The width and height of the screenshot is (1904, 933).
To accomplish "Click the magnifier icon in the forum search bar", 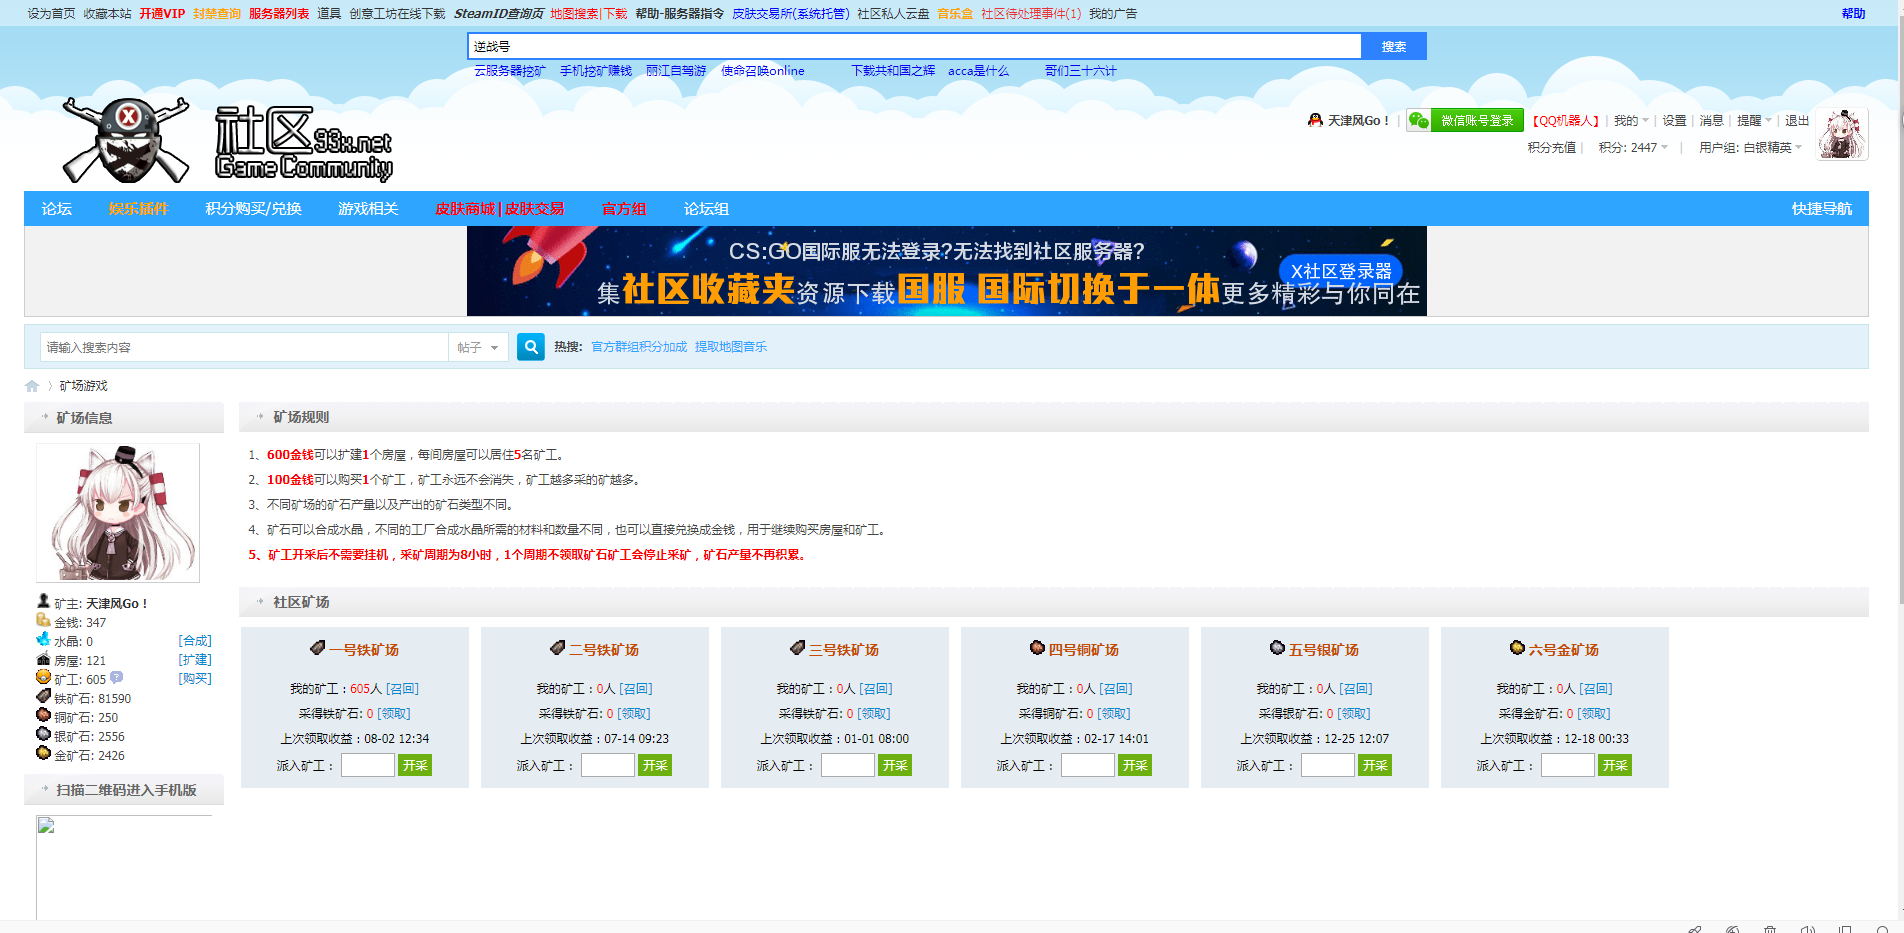I will [530, 347].
